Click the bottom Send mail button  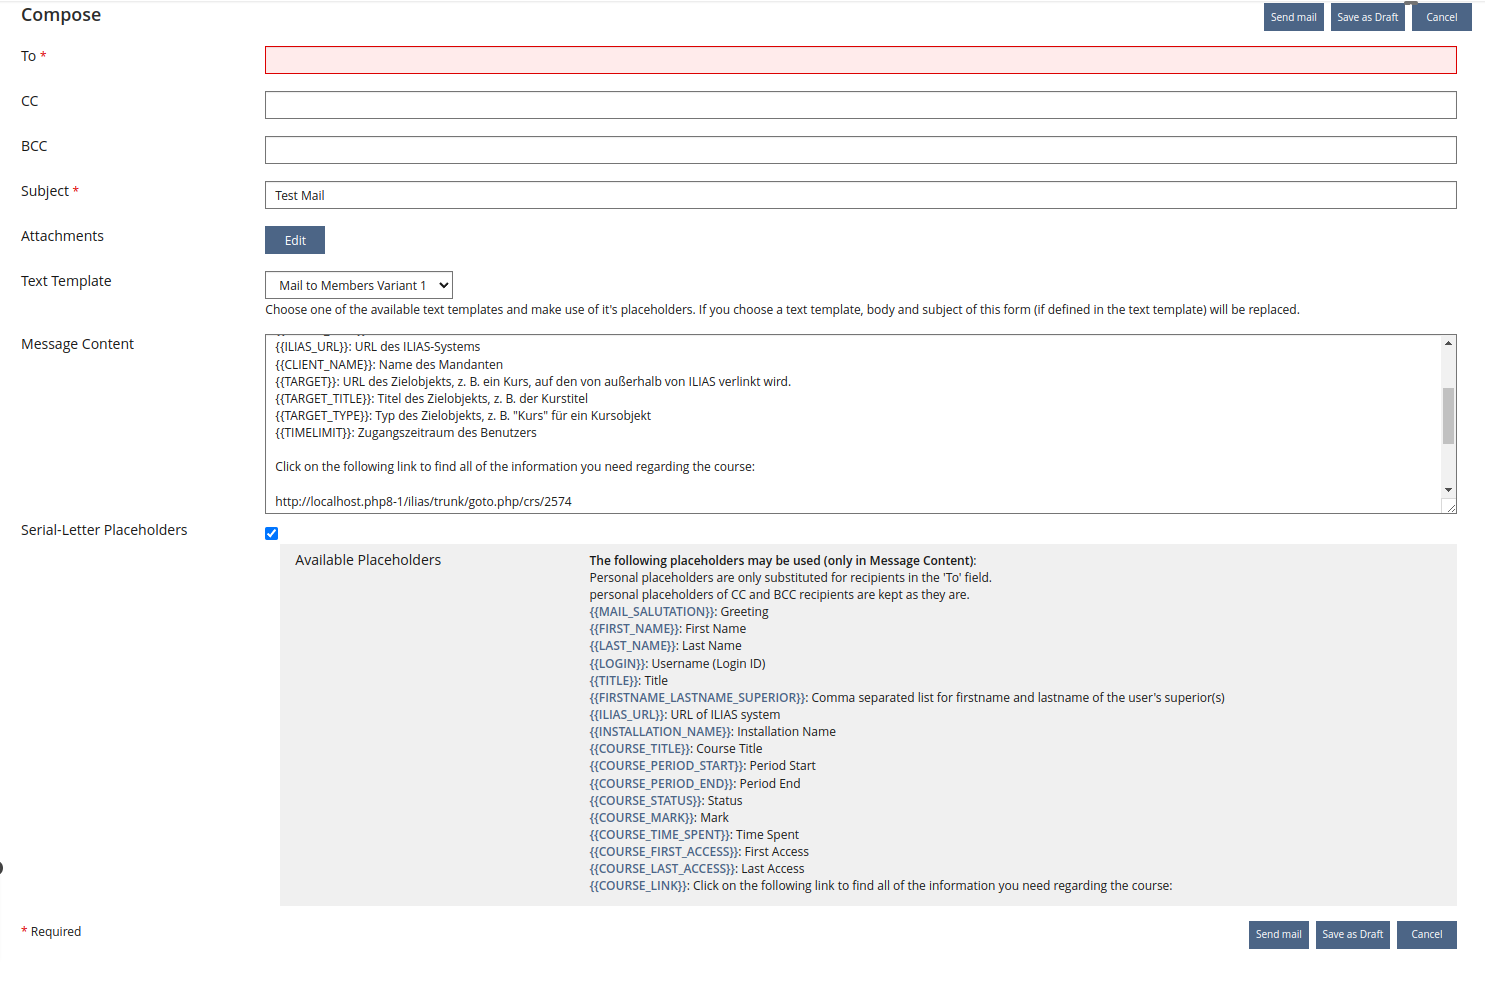(1278, 934)
